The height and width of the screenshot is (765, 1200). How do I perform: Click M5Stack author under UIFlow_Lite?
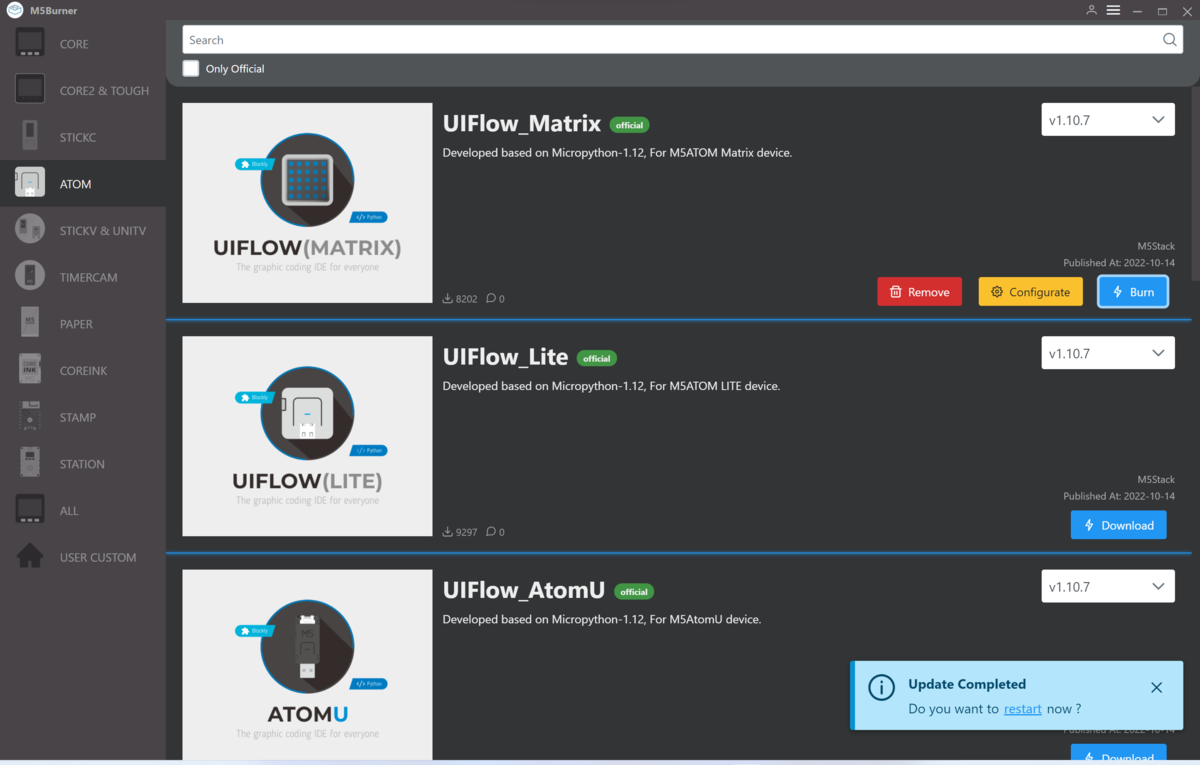click(x=1156, y=480)
